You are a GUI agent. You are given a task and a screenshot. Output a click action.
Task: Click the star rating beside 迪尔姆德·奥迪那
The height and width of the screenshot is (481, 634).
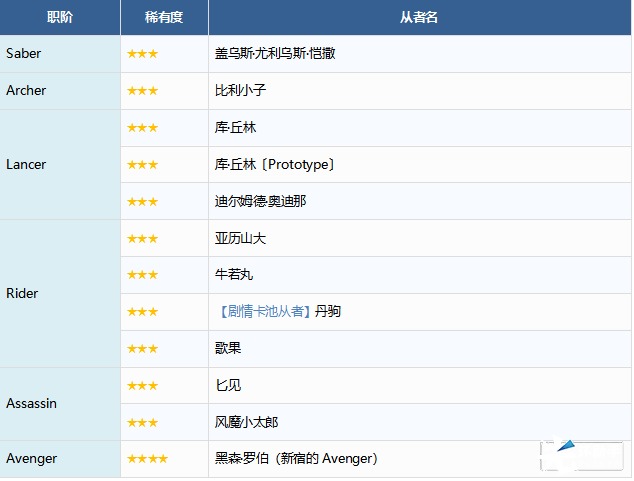coord(142,202)
